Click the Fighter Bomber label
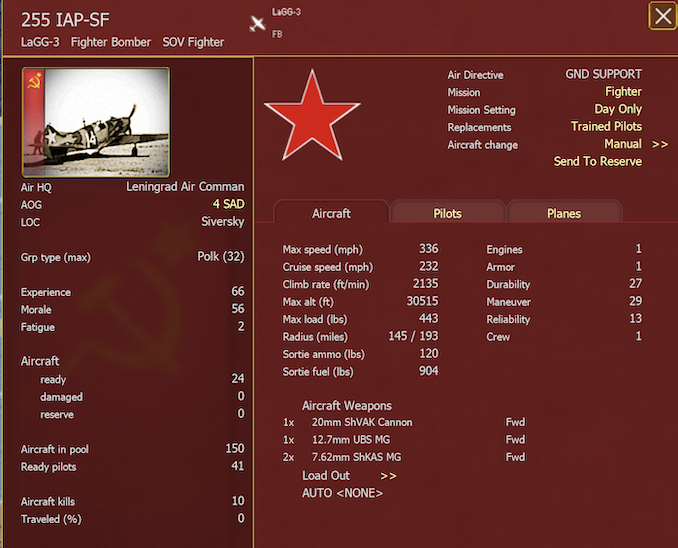This screenshot has width=678, height=548. 111,42
